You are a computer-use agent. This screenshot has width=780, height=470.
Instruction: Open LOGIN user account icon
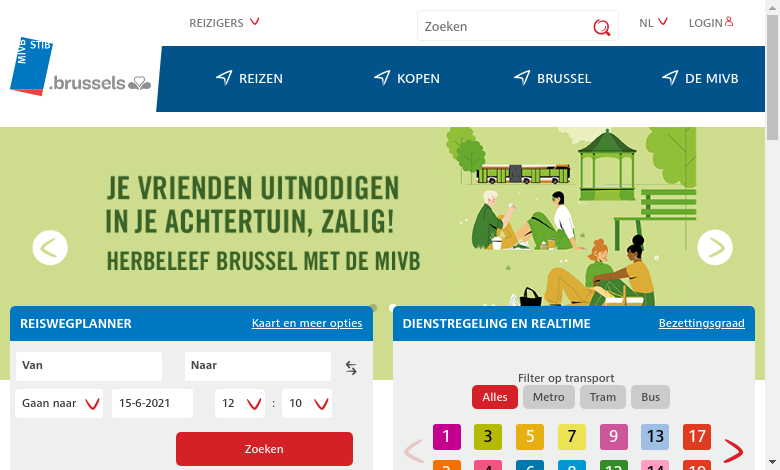(x=729, y=21)
